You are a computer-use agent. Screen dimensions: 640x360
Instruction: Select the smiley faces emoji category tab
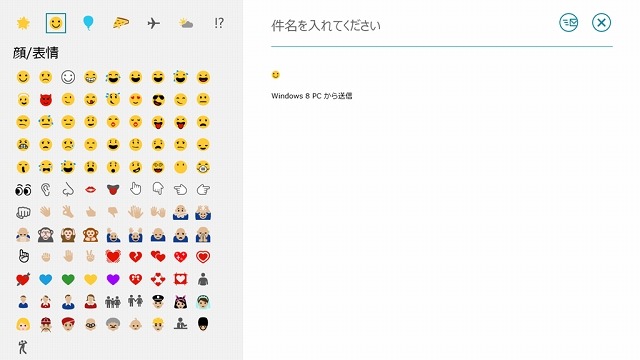pos(56,23)
